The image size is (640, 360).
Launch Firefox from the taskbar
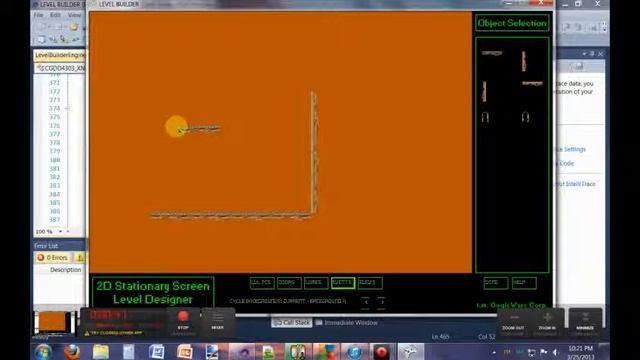[x=72, y=352]
